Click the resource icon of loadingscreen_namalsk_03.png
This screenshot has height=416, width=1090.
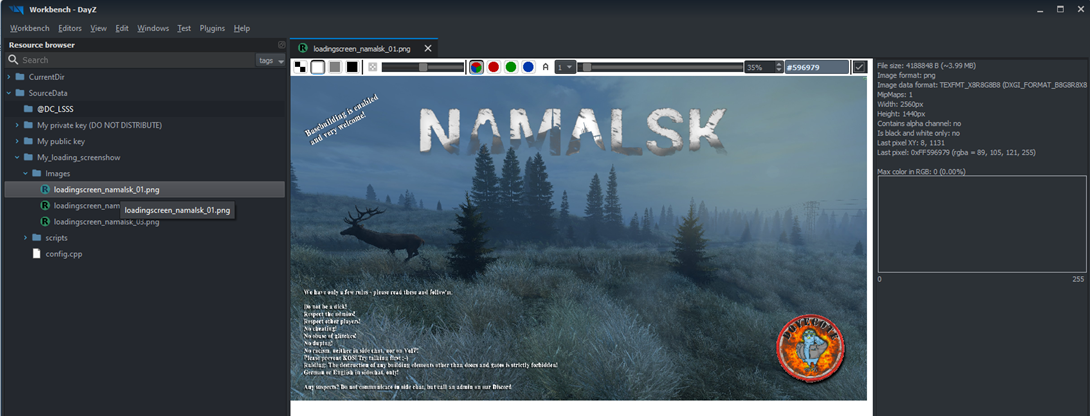click(45, 222)
